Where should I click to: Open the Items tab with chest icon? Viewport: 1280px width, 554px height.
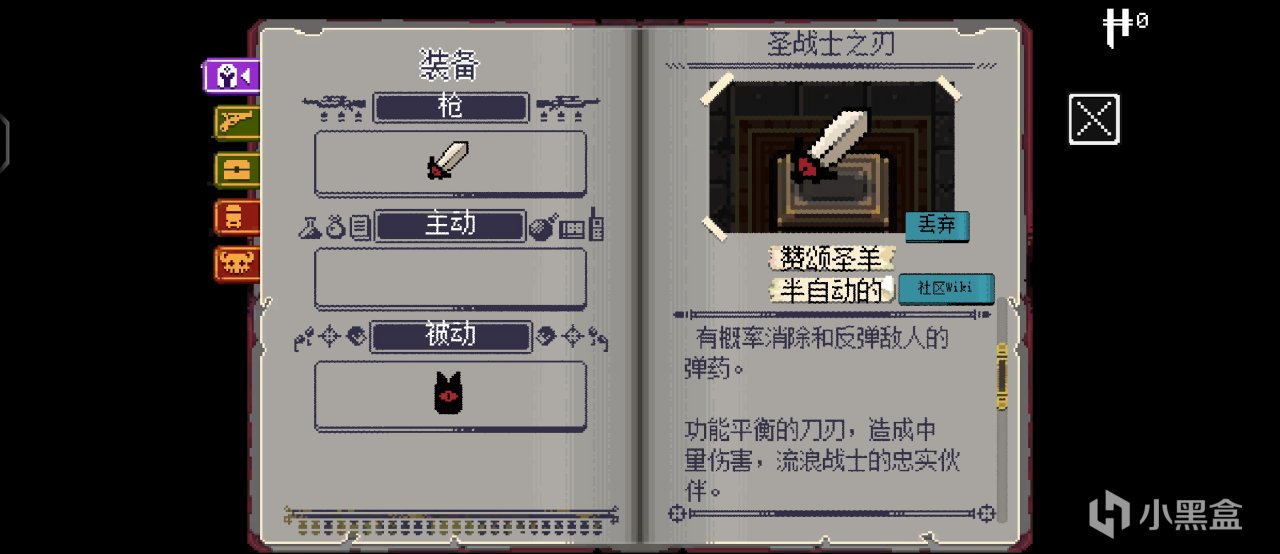tap(237, 170)
